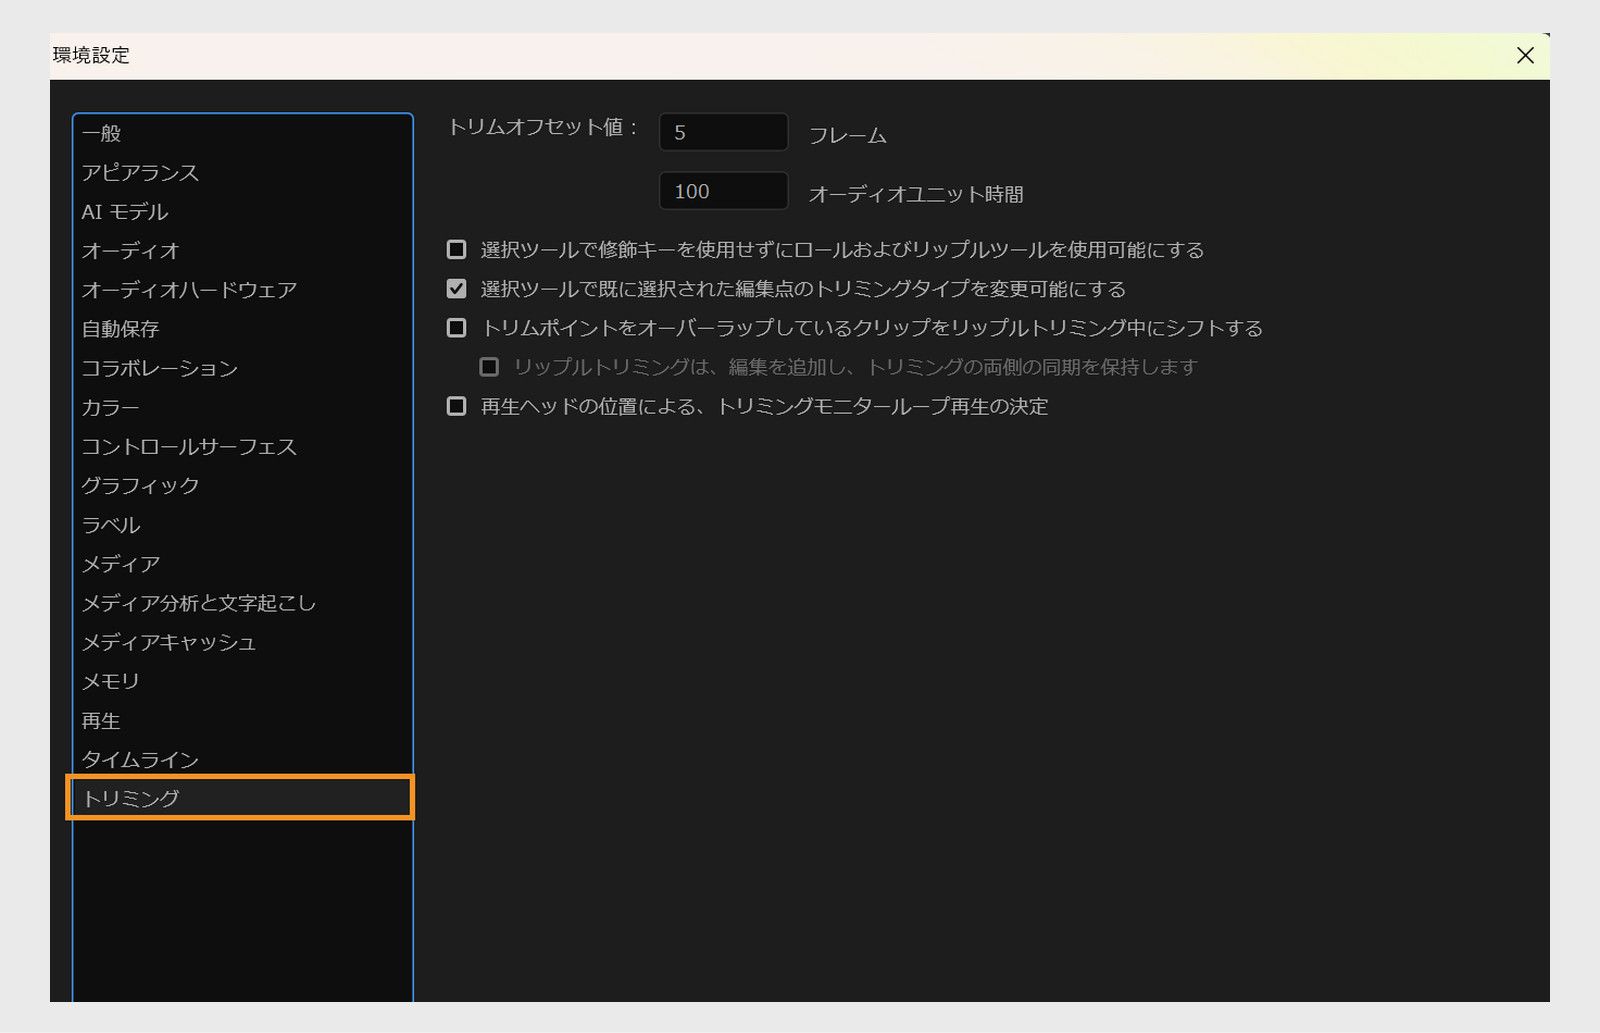Viewport: 1600px width, 1033px height.
Task: Uncheck changing trim type on selected edit points
Action: pyautogui.click(x=456, y=288)
